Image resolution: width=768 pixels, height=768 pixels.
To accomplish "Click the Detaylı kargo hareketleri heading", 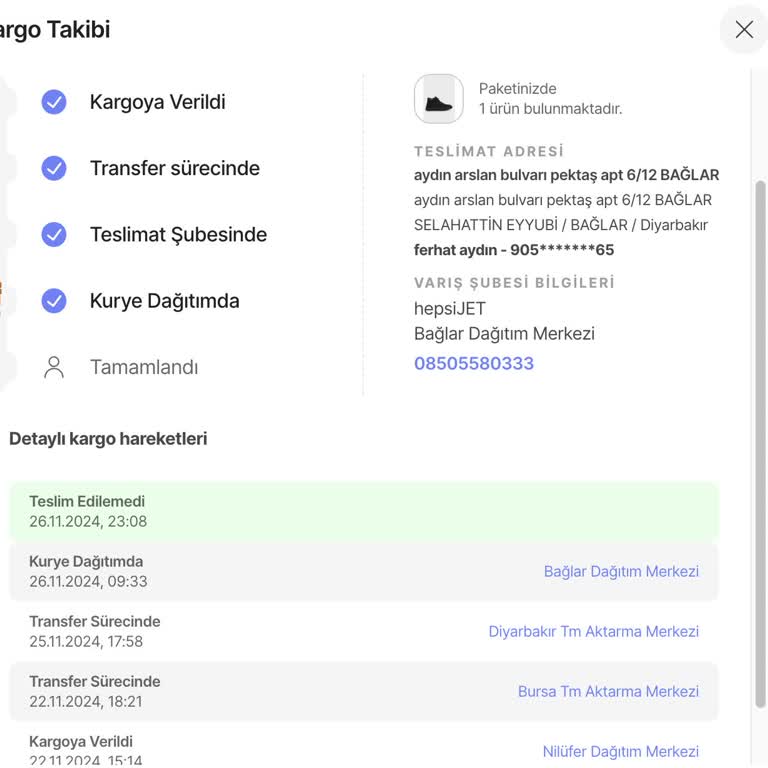I will click(x=108, y=439).
